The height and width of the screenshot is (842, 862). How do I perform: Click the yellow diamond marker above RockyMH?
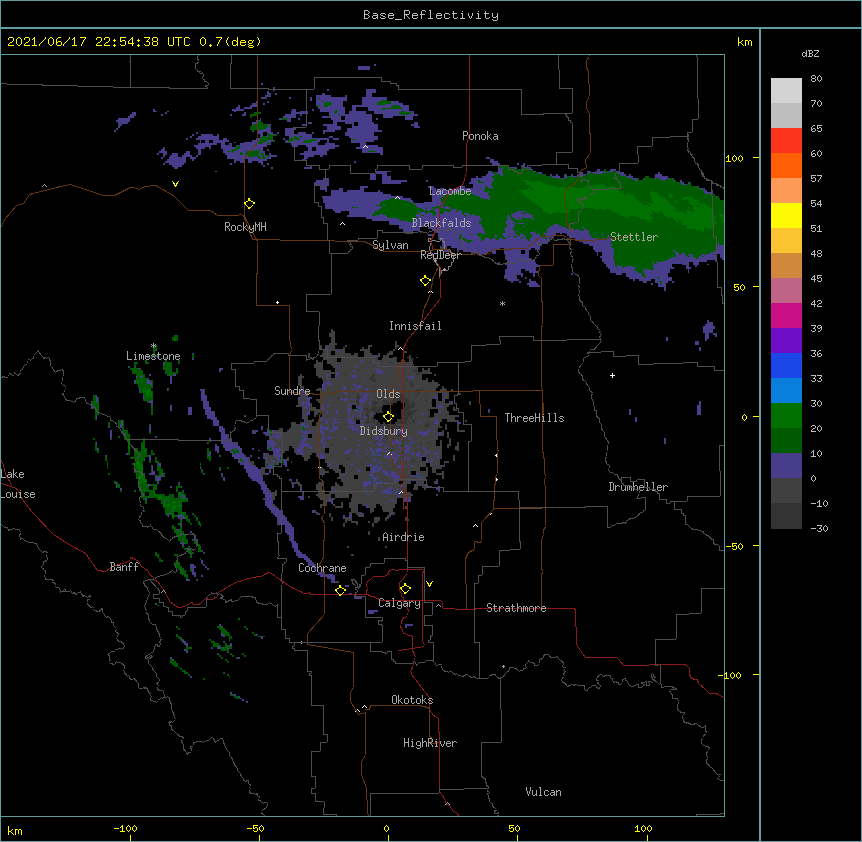click(x=250, y=204)
